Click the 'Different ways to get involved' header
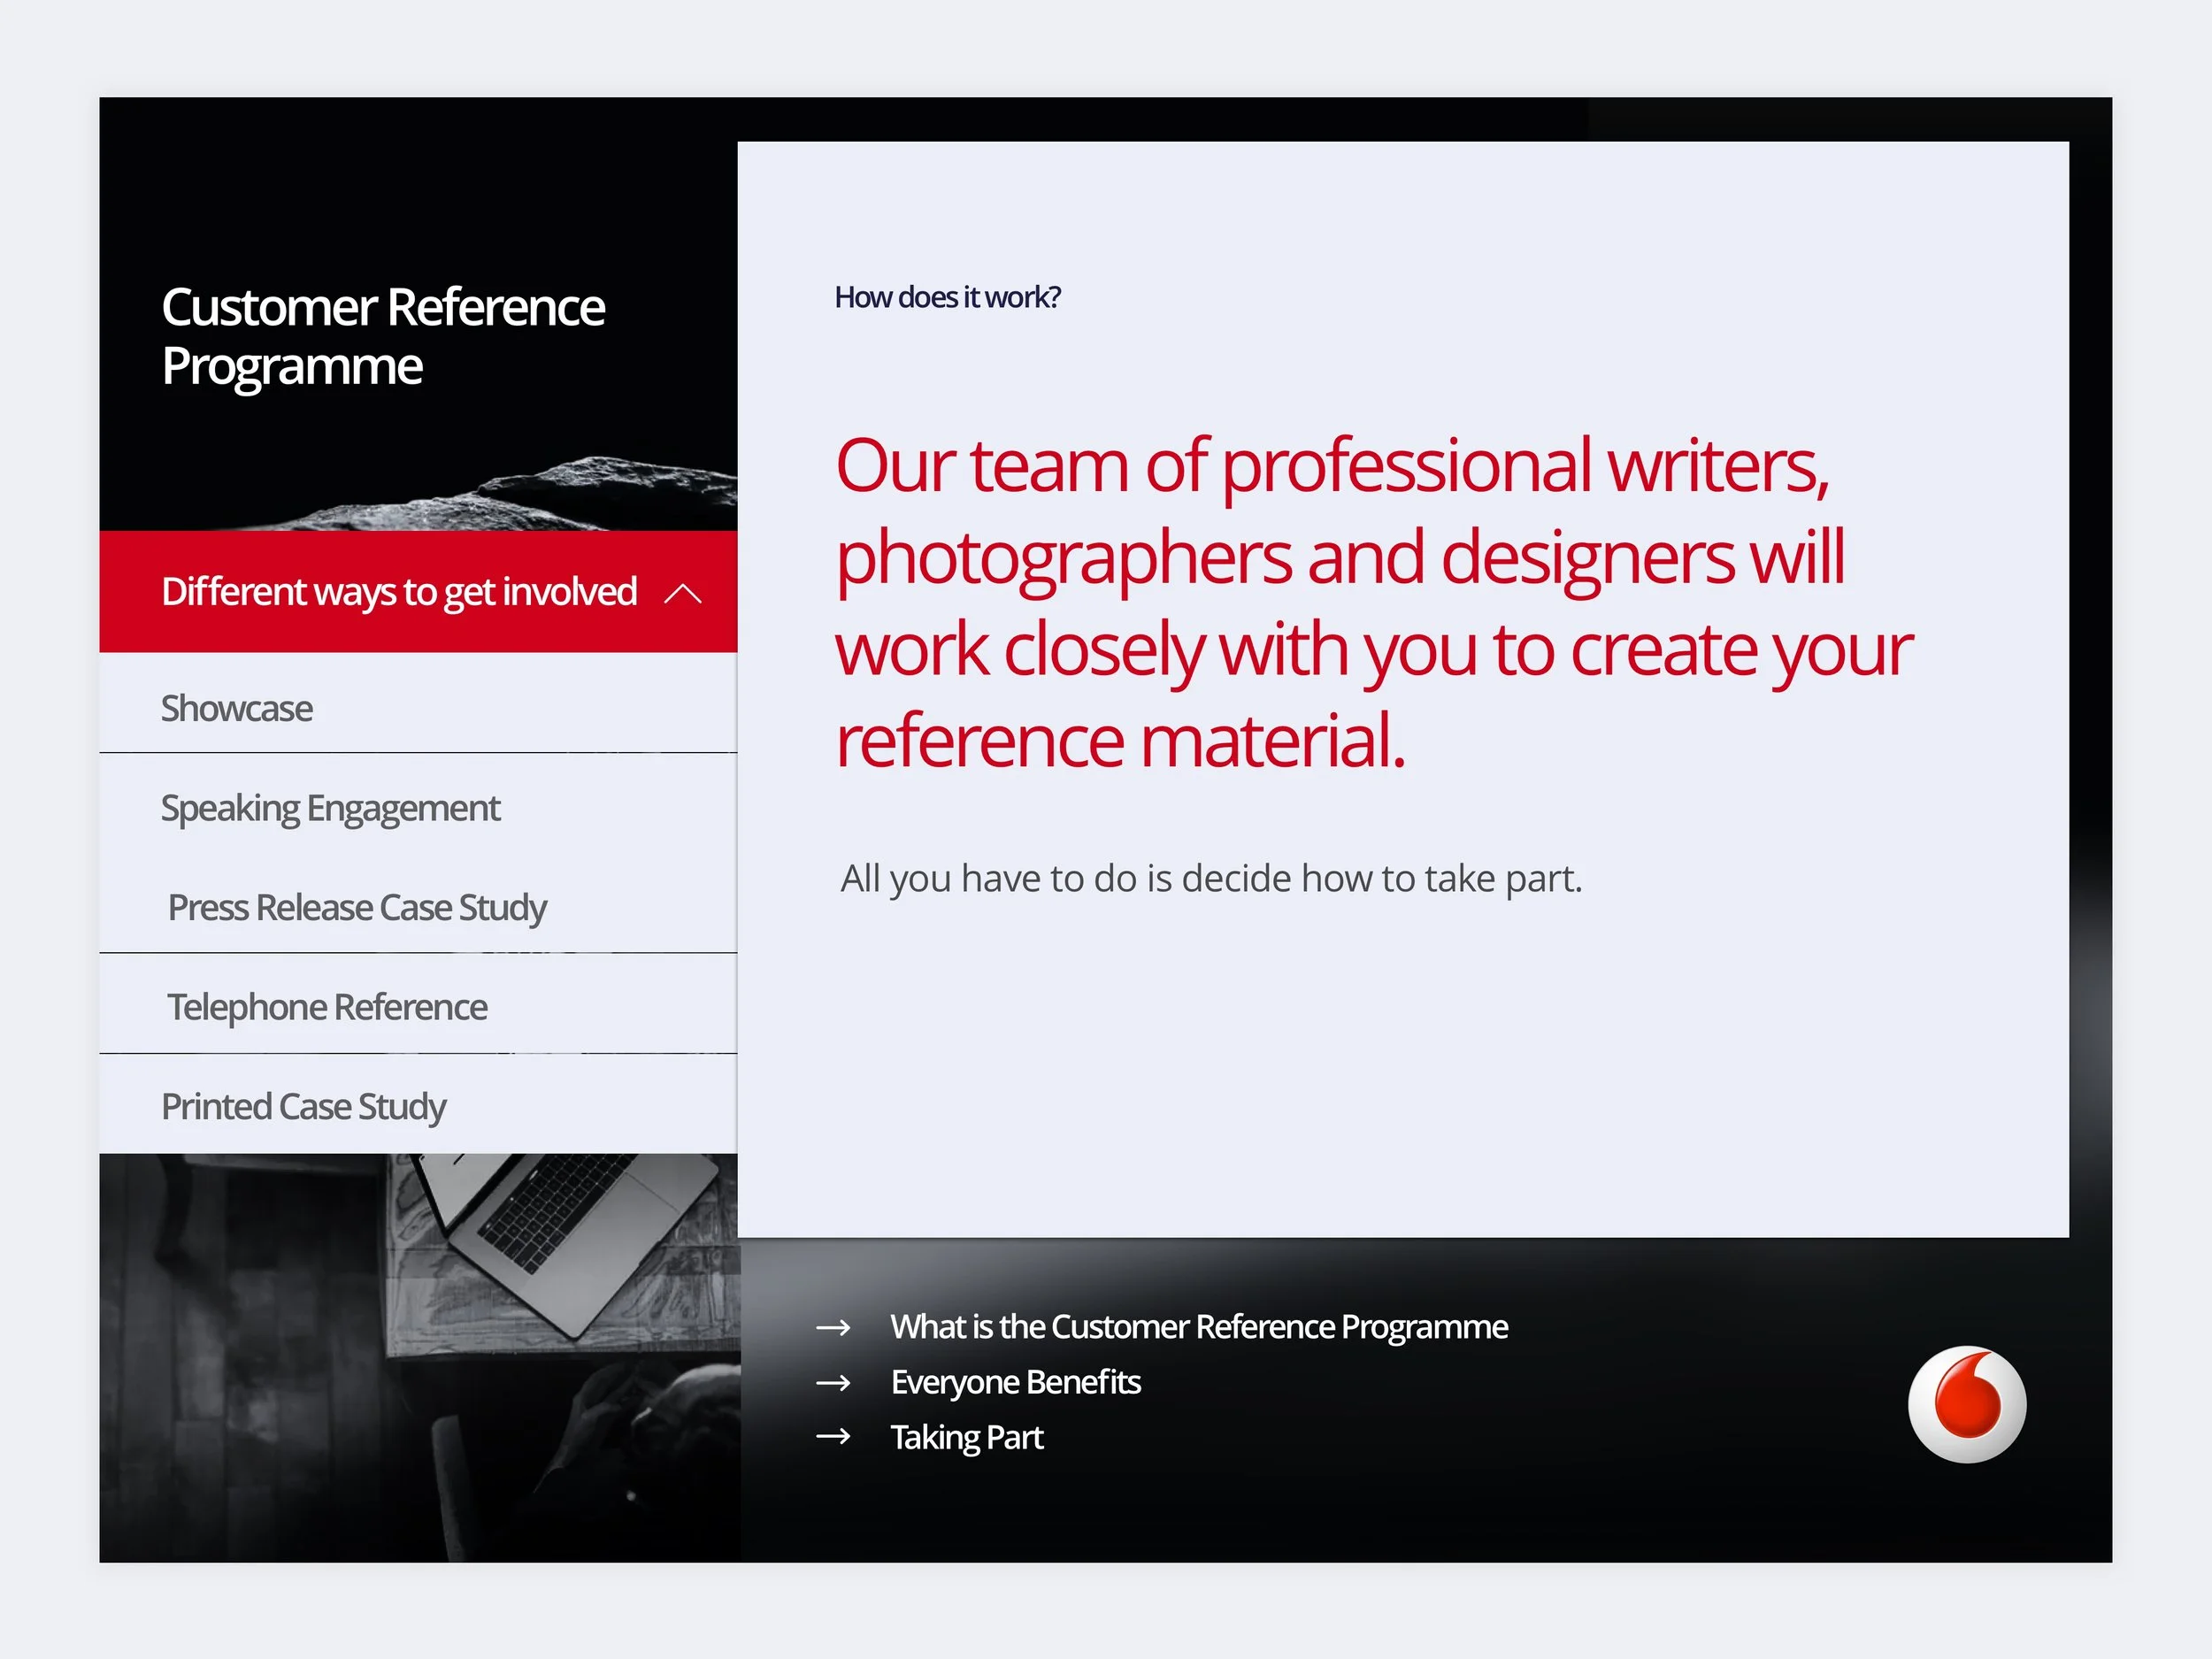The image size is (2212, 1659). (399, 592)
